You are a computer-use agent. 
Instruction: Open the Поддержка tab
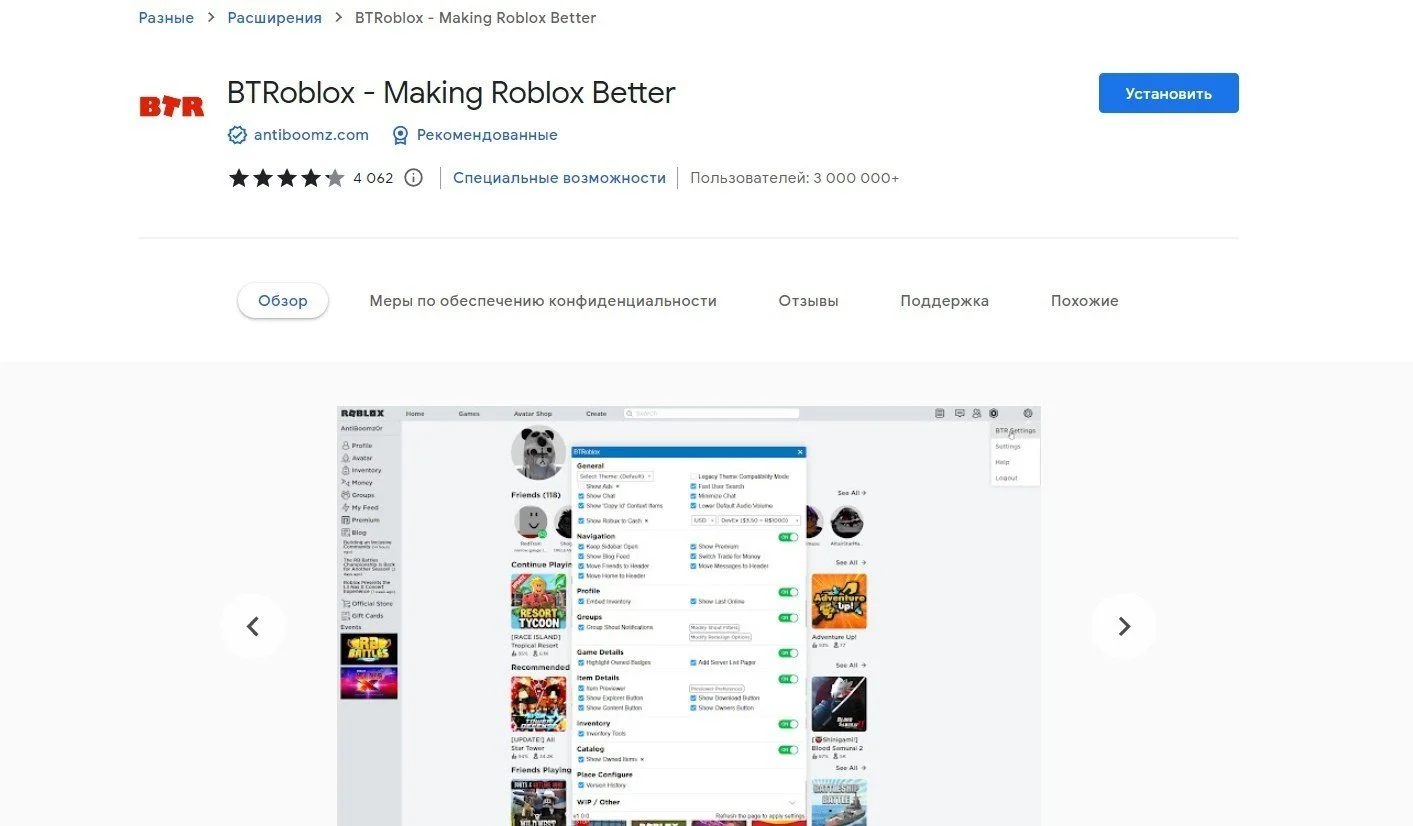pyautogui.click(x=944, y=301)
